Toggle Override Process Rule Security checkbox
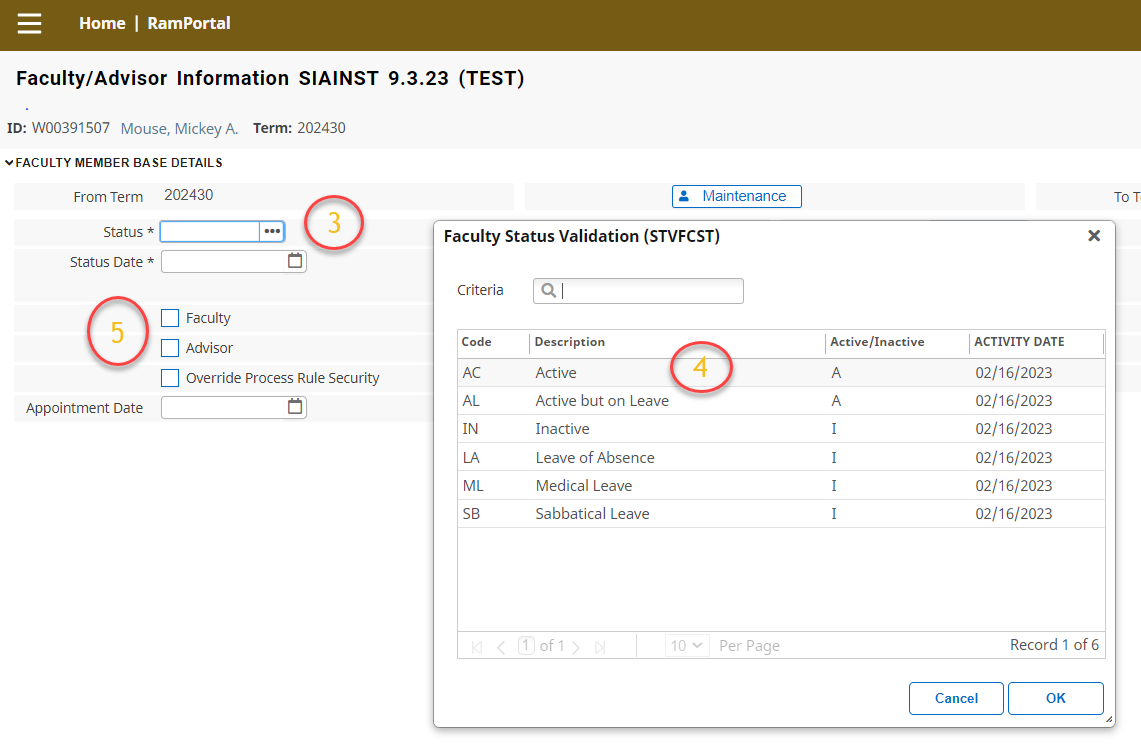Viewport: 1141px width, 753px height. 170,378
